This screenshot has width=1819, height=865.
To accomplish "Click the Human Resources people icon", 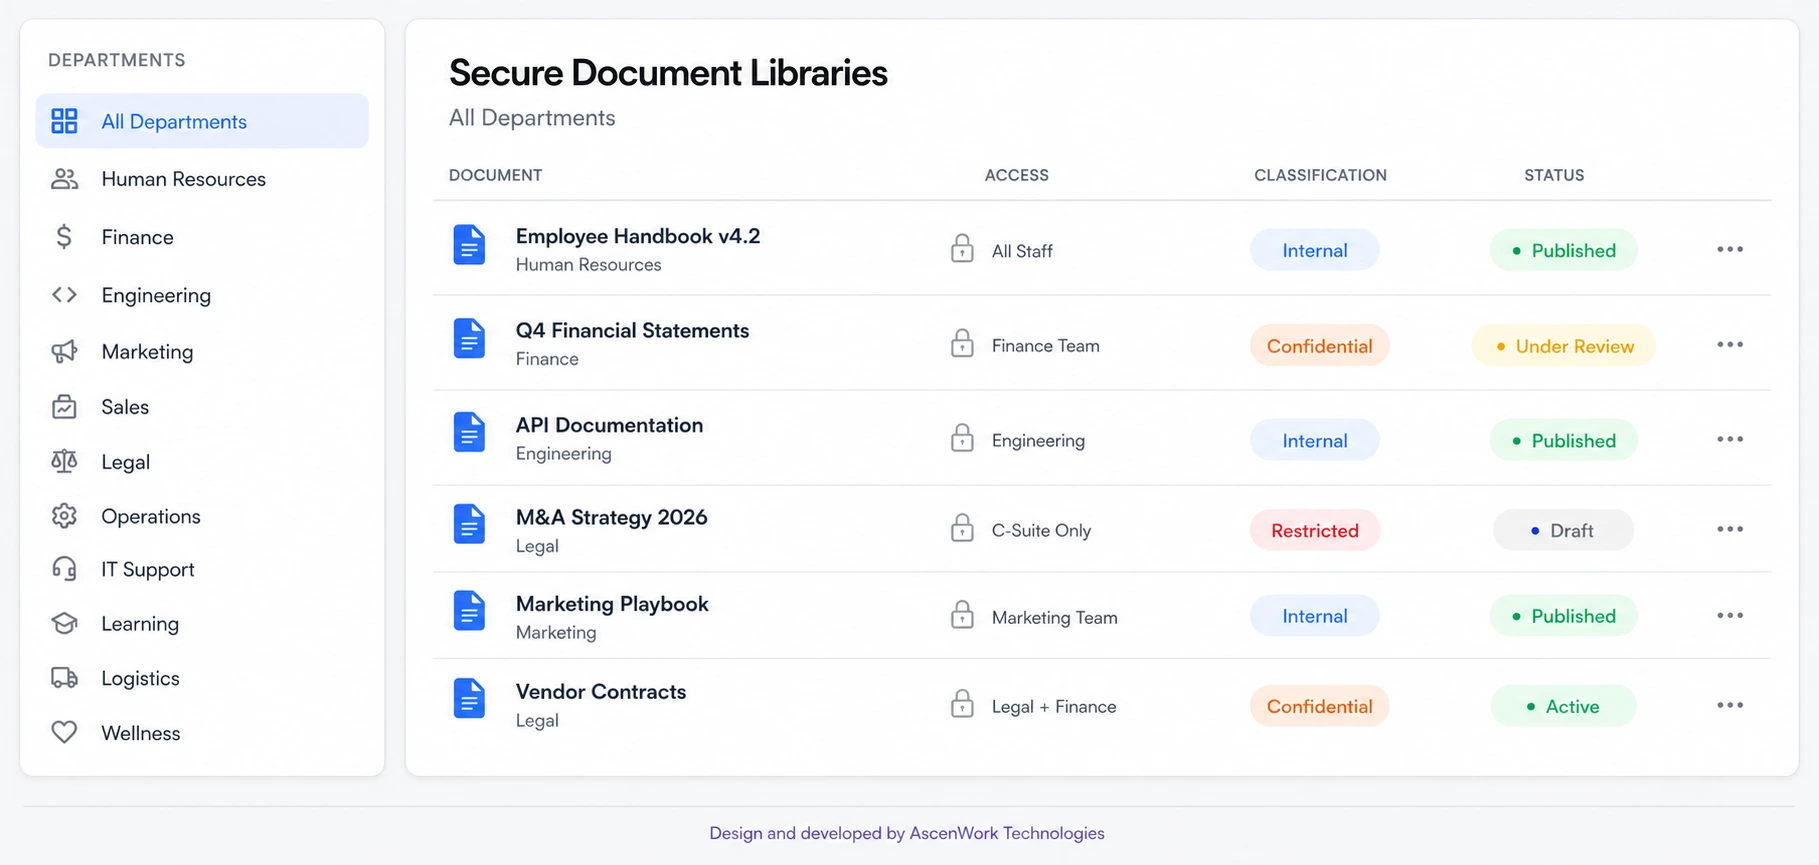I will [64, 179].
